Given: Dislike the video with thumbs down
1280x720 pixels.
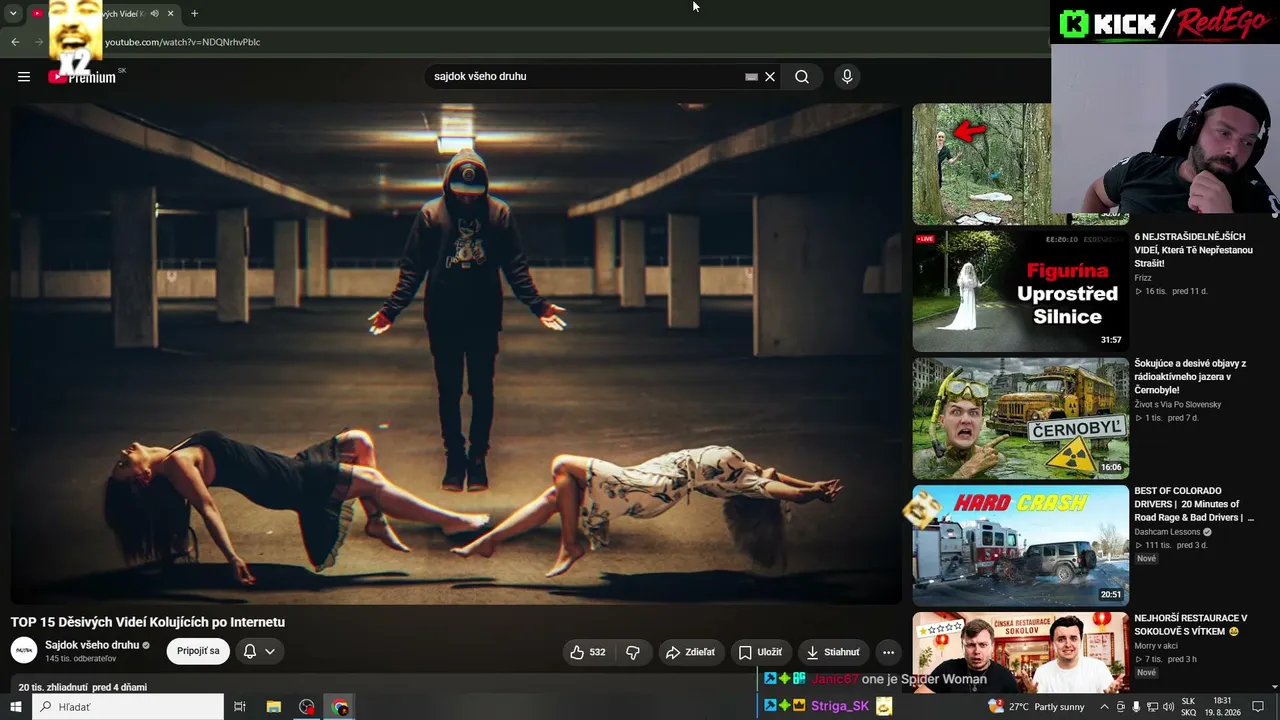Looking at the screenshot, I should [x=633, y=652].
